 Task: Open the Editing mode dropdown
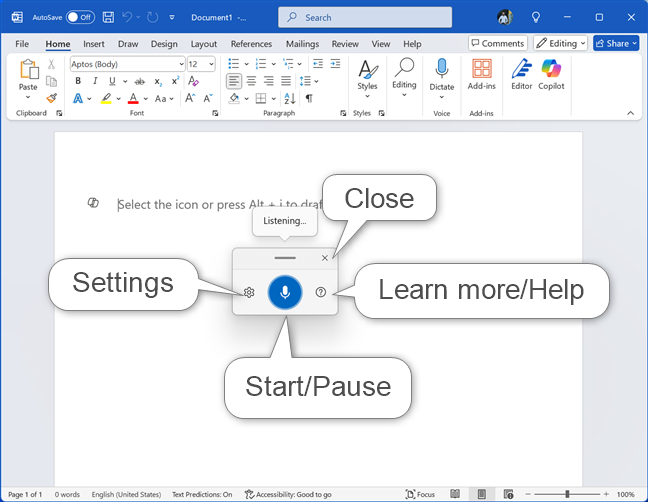(560, 43)
